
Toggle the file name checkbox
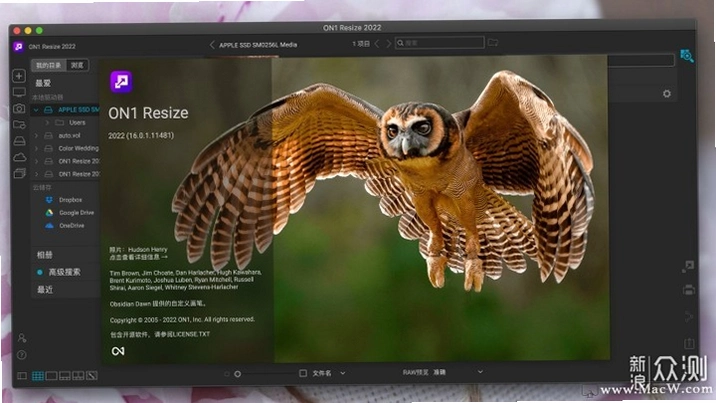coord(303,373)
